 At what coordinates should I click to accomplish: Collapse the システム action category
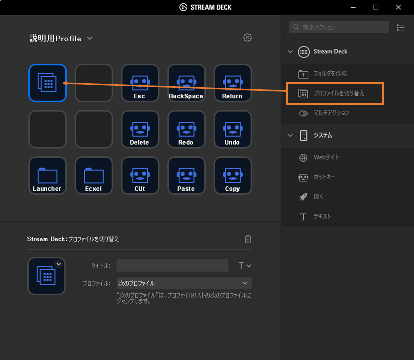pos(290,135)
